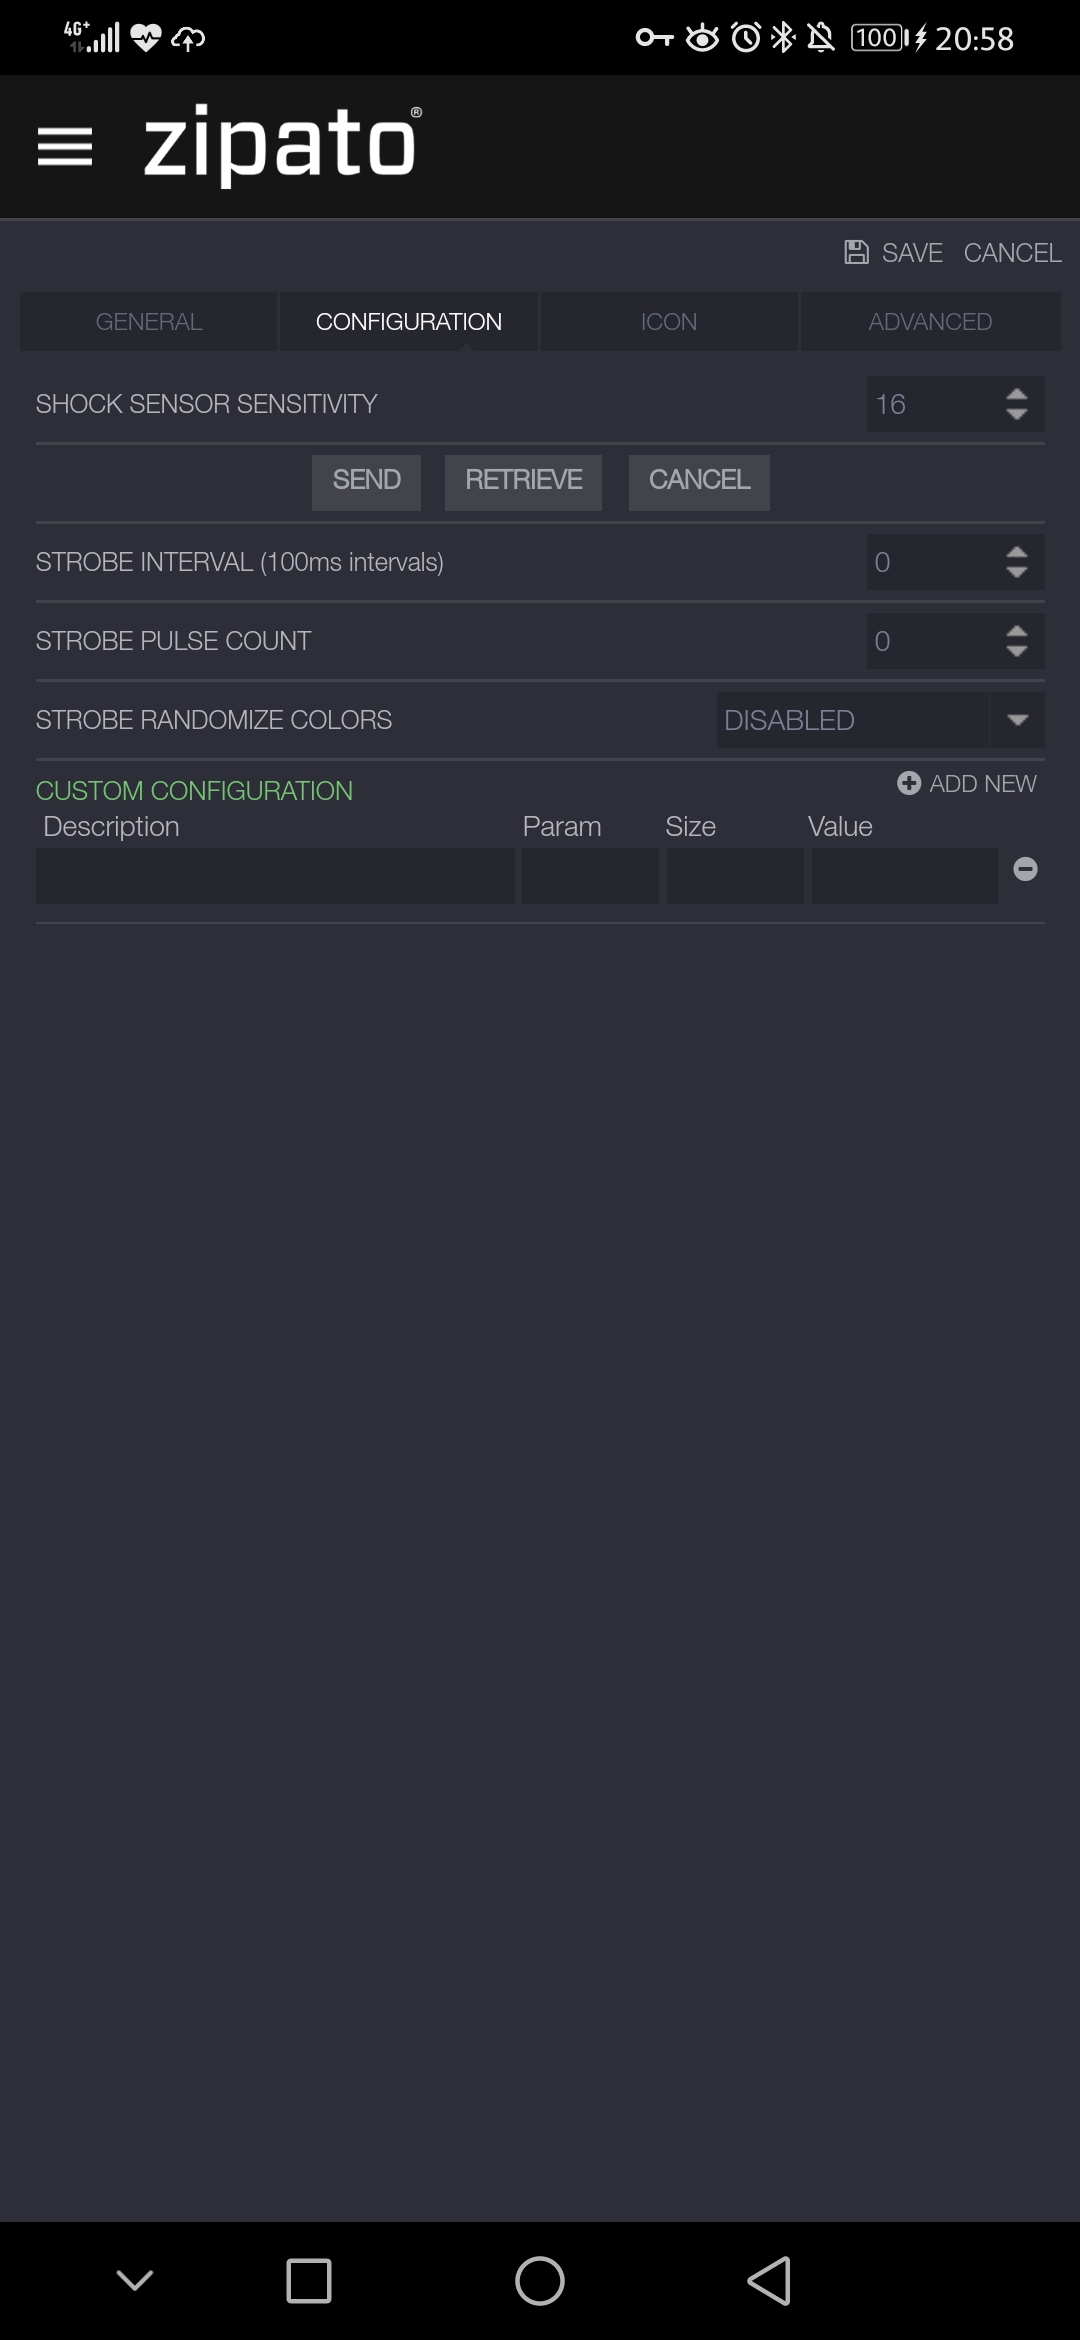Viewport: 1080px width, 2340px height.
Task: Decrease strobe interval value
Action: coord(1017,573)
